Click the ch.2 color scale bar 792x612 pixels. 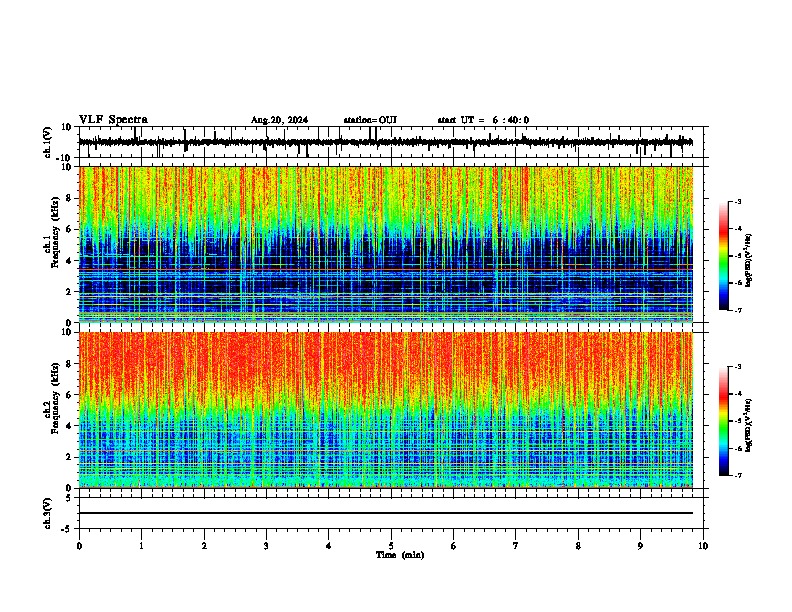[724, 421]
